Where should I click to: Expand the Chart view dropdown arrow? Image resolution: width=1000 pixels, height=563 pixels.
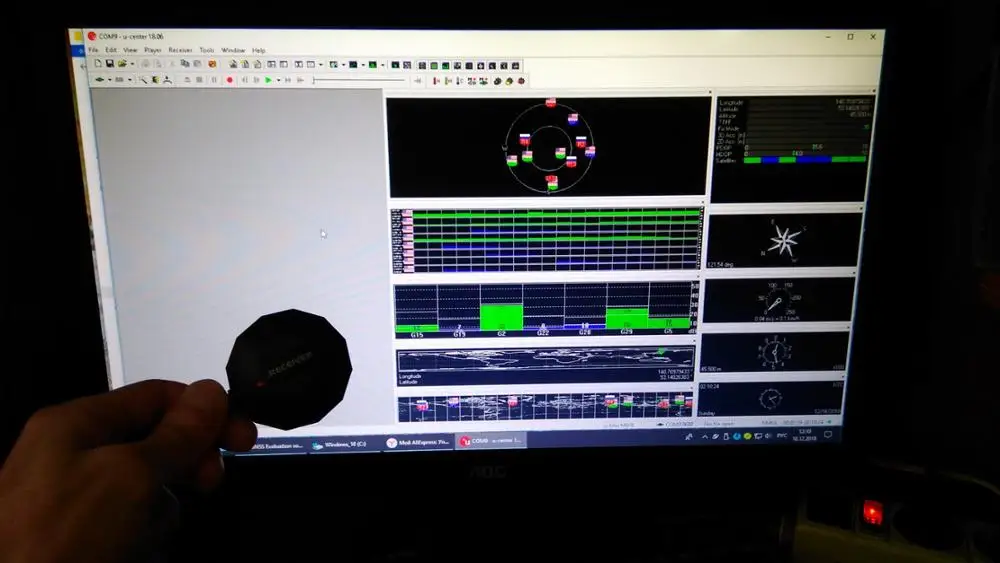pos(344,65)
